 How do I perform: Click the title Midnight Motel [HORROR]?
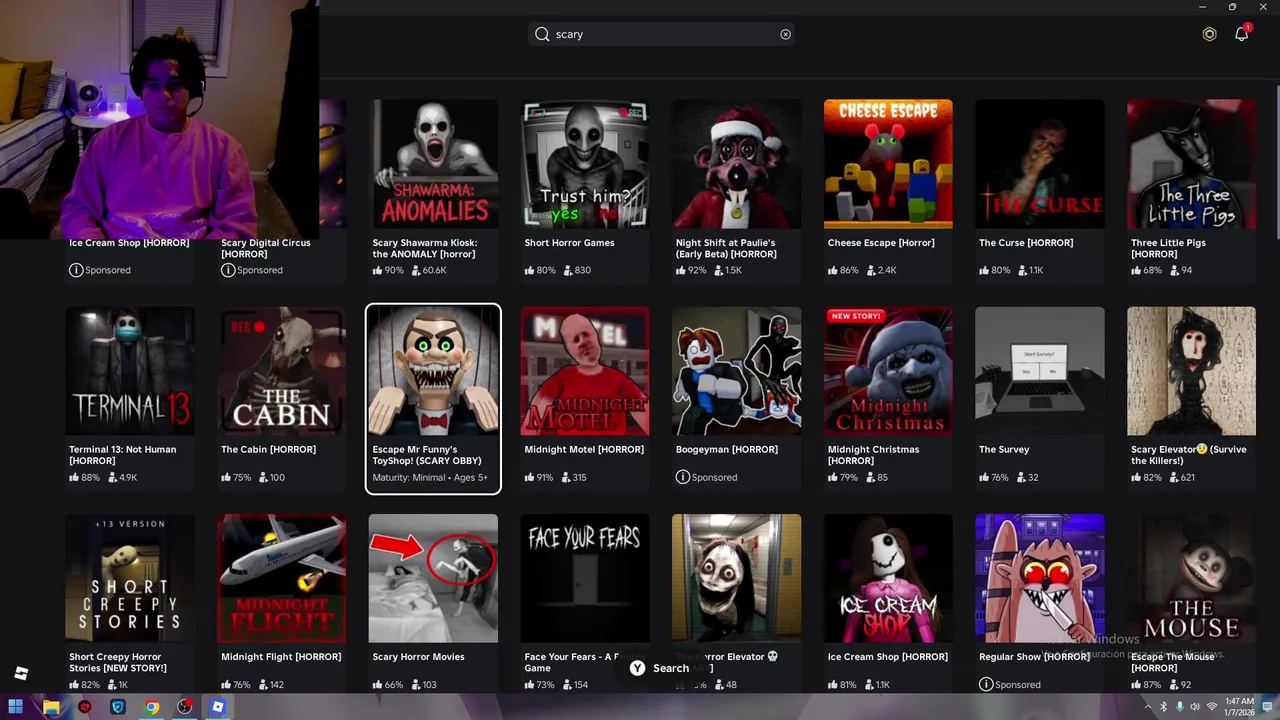coord(584,450)
